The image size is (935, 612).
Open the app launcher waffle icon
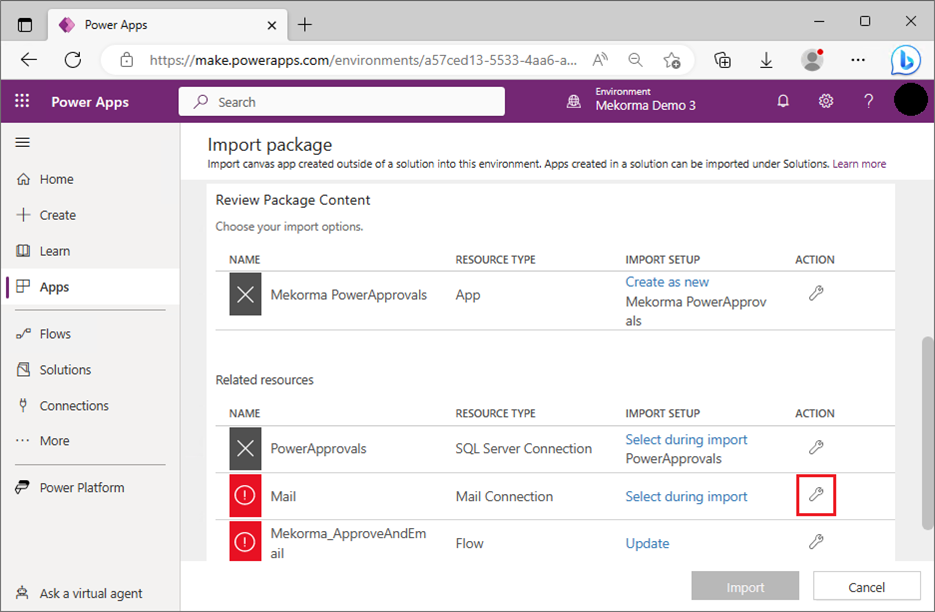(22, 101)
